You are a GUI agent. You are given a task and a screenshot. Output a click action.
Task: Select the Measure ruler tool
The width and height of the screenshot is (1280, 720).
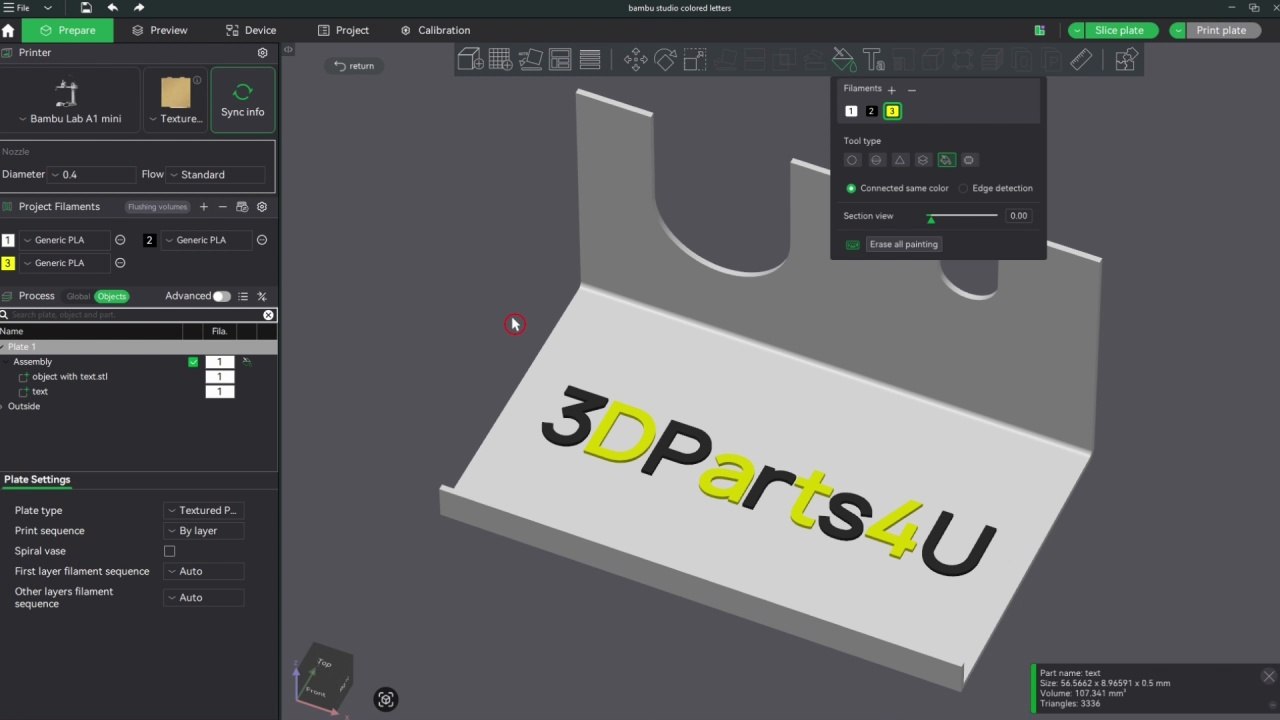(1081, 60)
